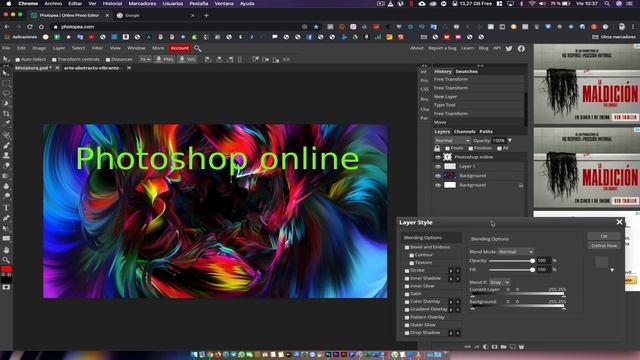Image resolution: width=640 pixels, height=360 pixels.
Task: Click the red foreground color swatch
Action: 6,269
